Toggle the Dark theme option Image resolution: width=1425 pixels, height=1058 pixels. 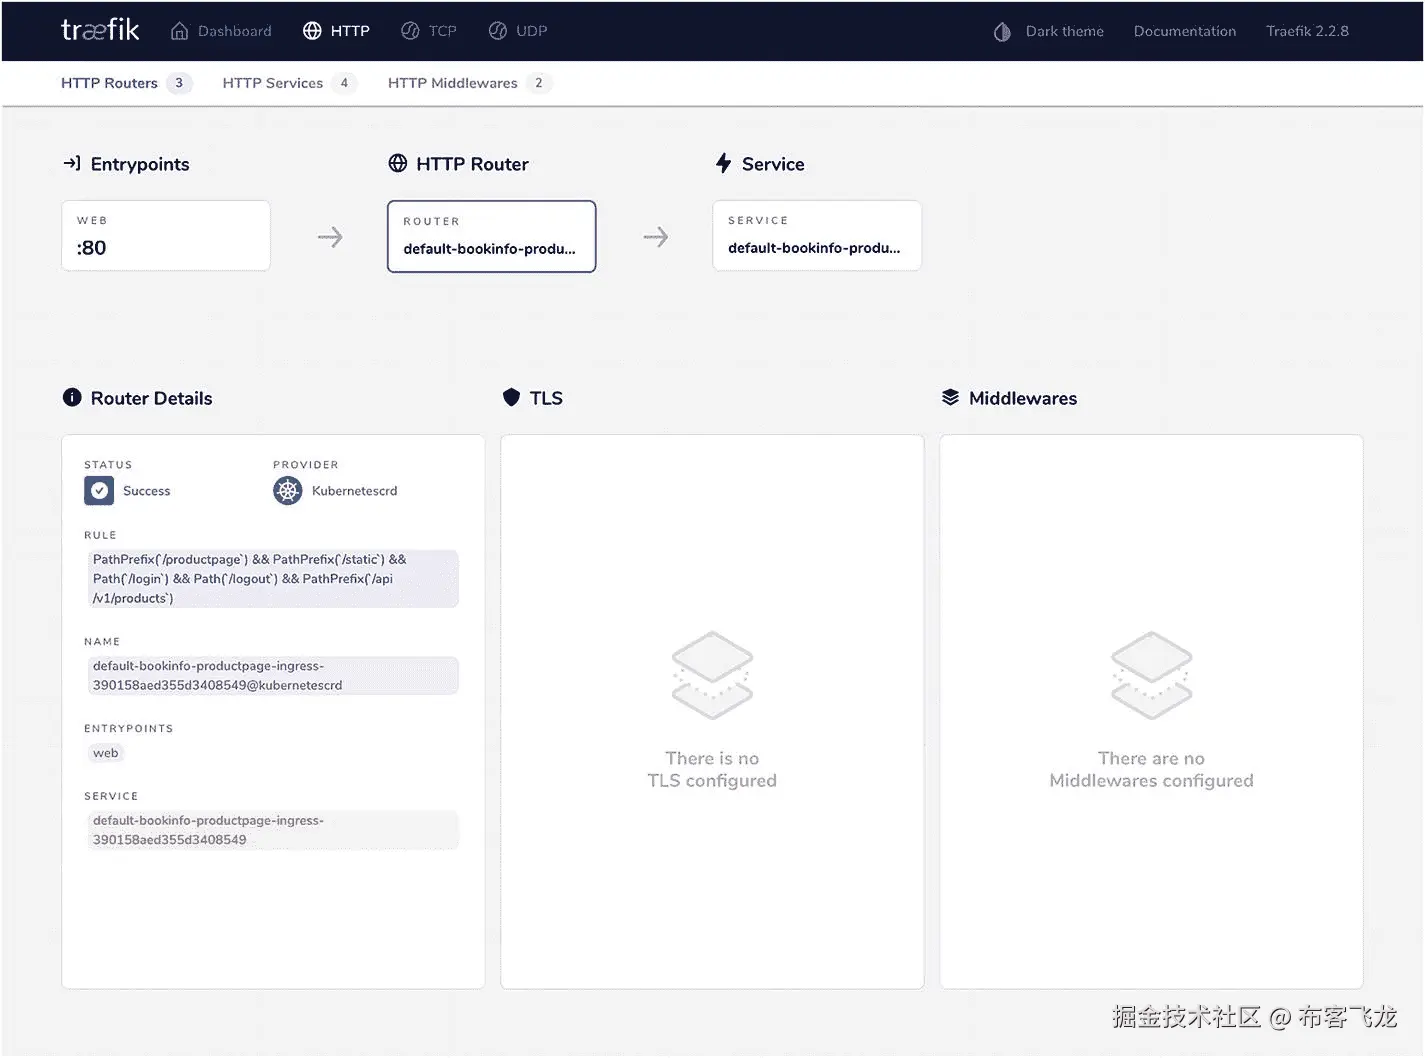[x=1049, y=31]
